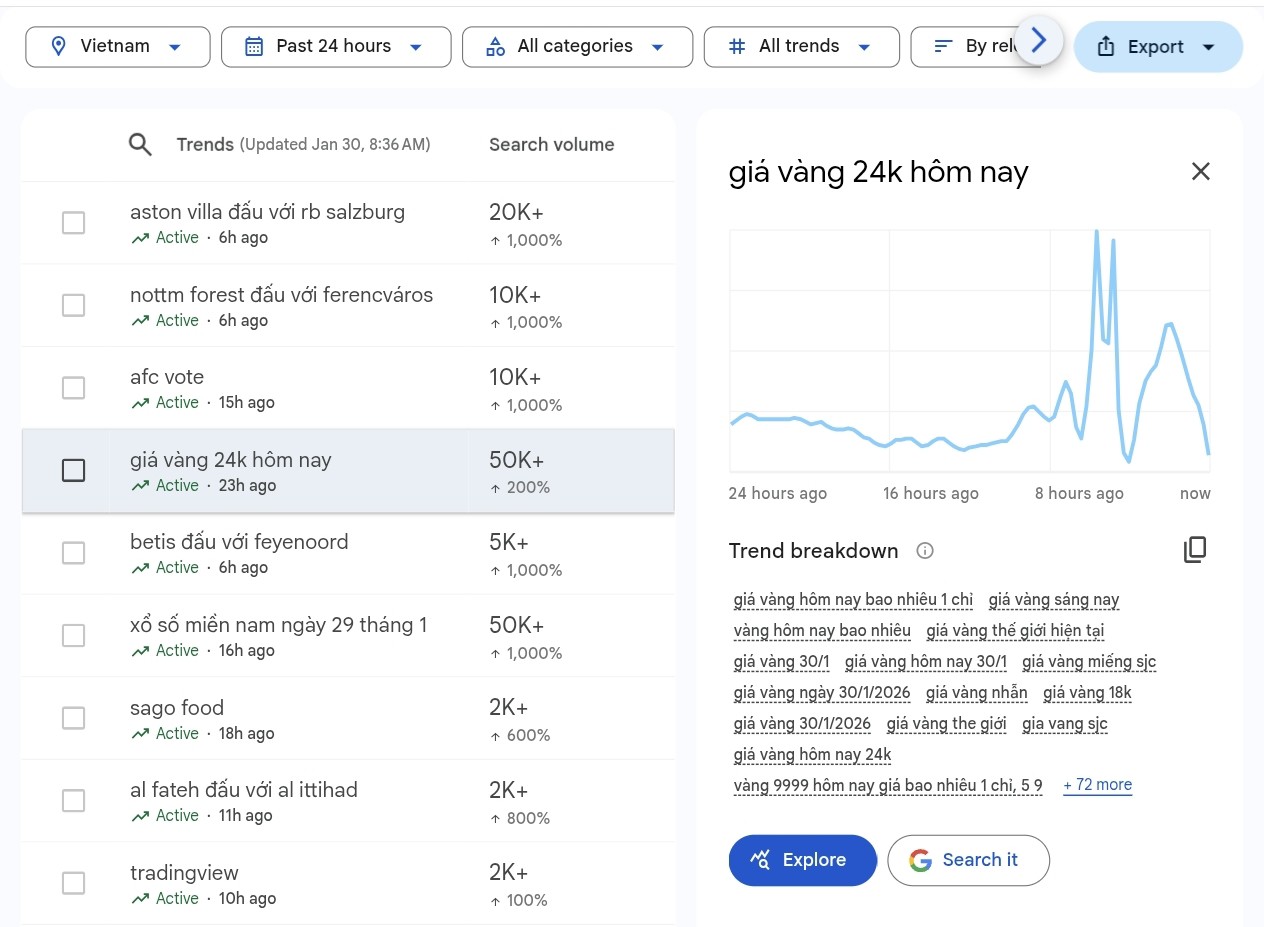Click the giá vàng sáng nay breakdown link
The width and height of the screenshot is (1264, 927).
pos(1053,599)
